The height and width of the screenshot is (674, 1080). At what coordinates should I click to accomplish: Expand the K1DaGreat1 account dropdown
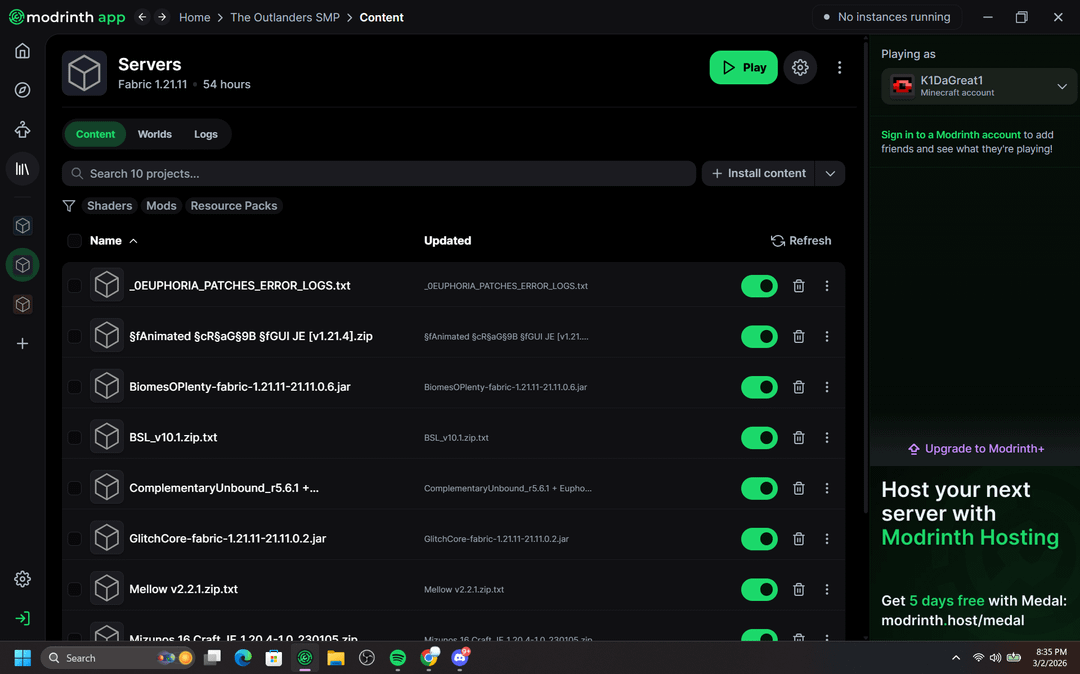1061,87
